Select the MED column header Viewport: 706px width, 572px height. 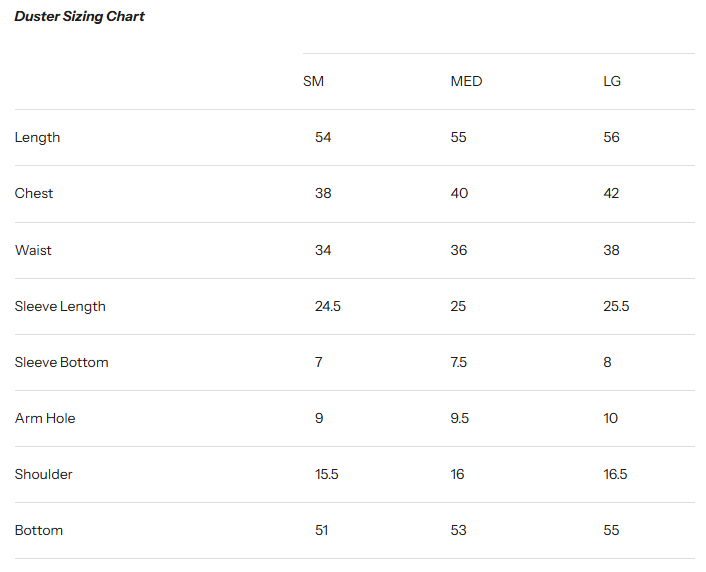point(466,81)
